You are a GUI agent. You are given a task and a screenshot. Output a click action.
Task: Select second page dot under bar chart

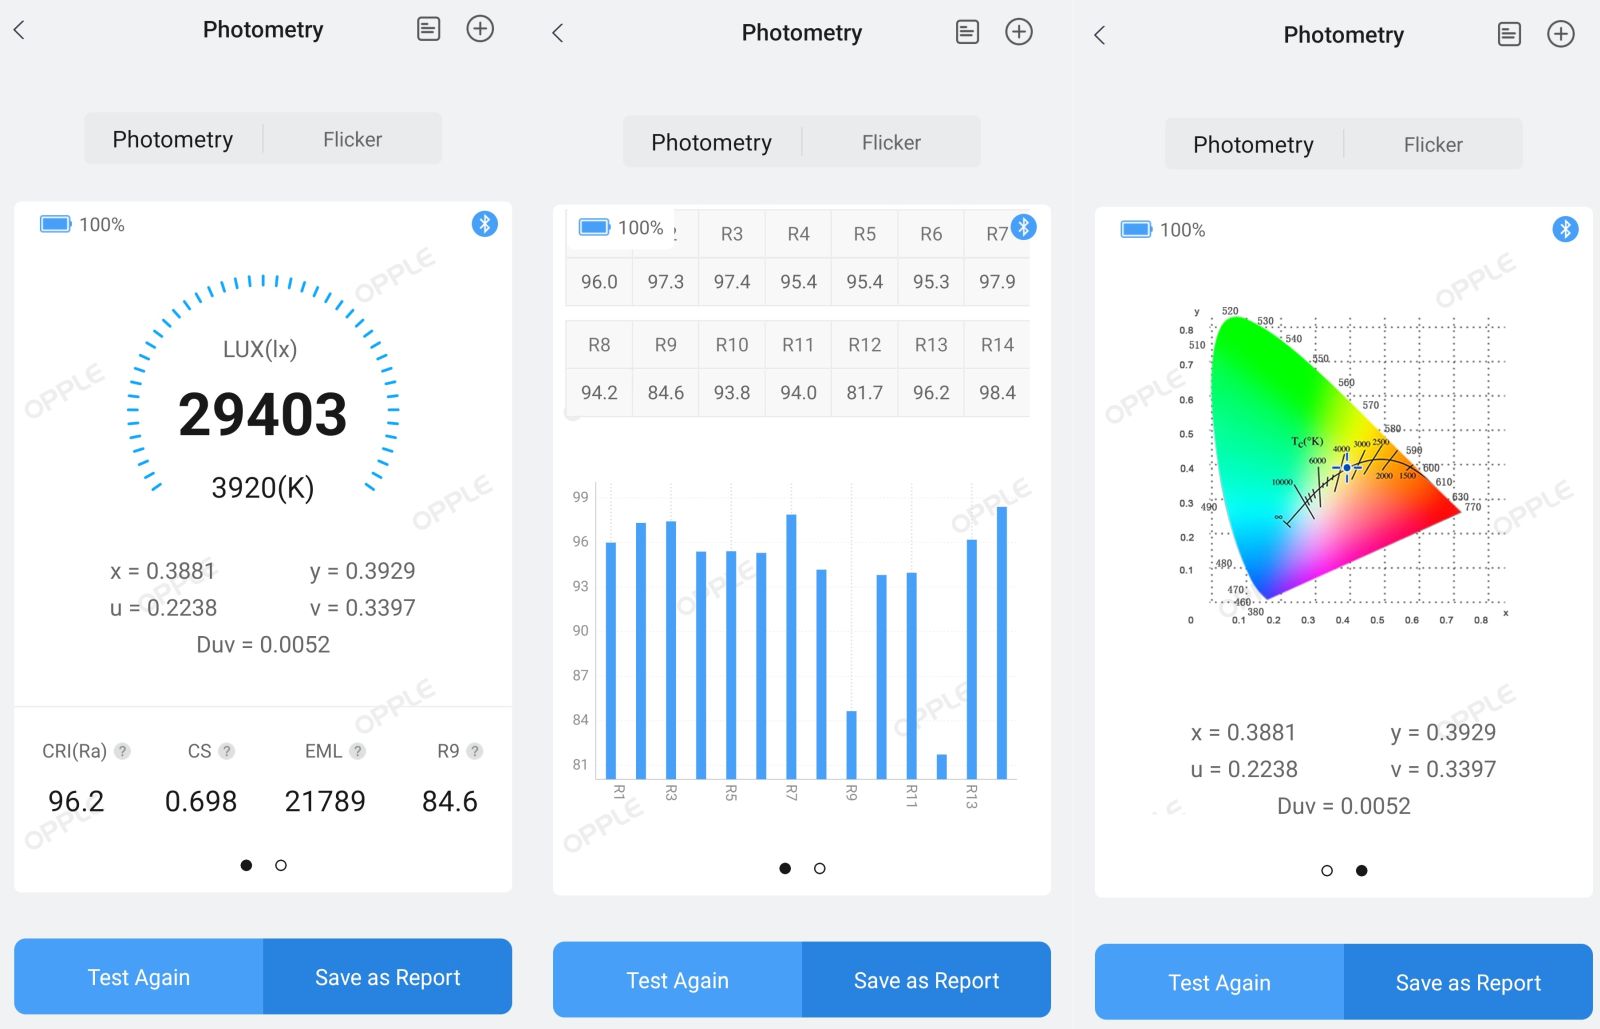click(x=820, y=868)
